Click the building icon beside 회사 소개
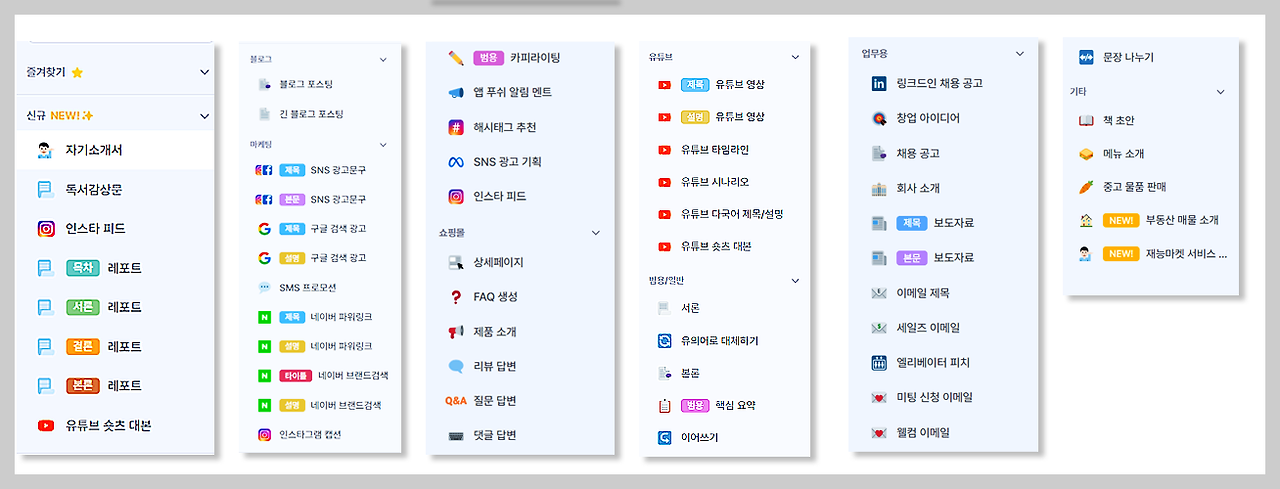 tap(879, 188)
